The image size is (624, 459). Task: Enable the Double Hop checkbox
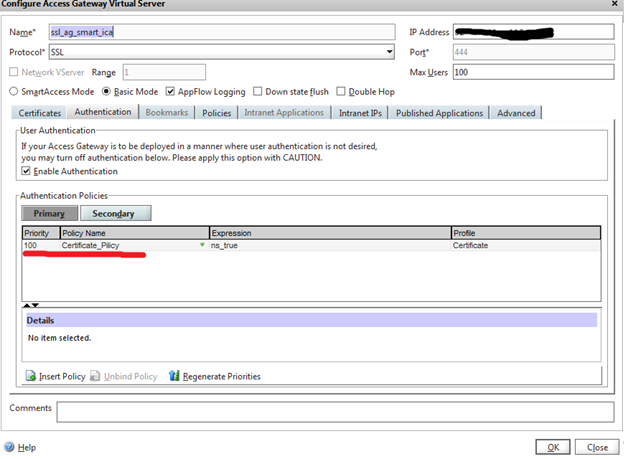341,91
